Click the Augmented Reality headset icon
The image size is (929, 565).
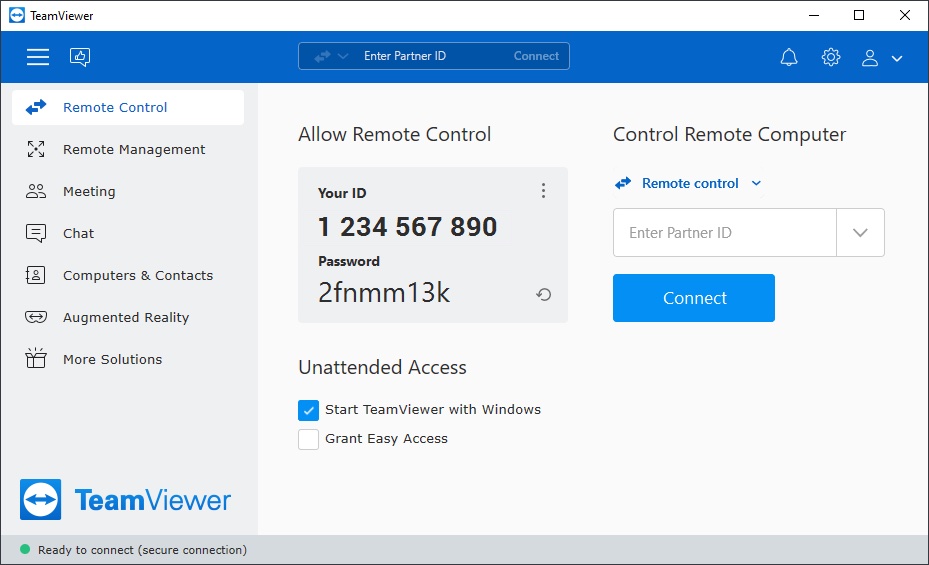tap(36, 317)
